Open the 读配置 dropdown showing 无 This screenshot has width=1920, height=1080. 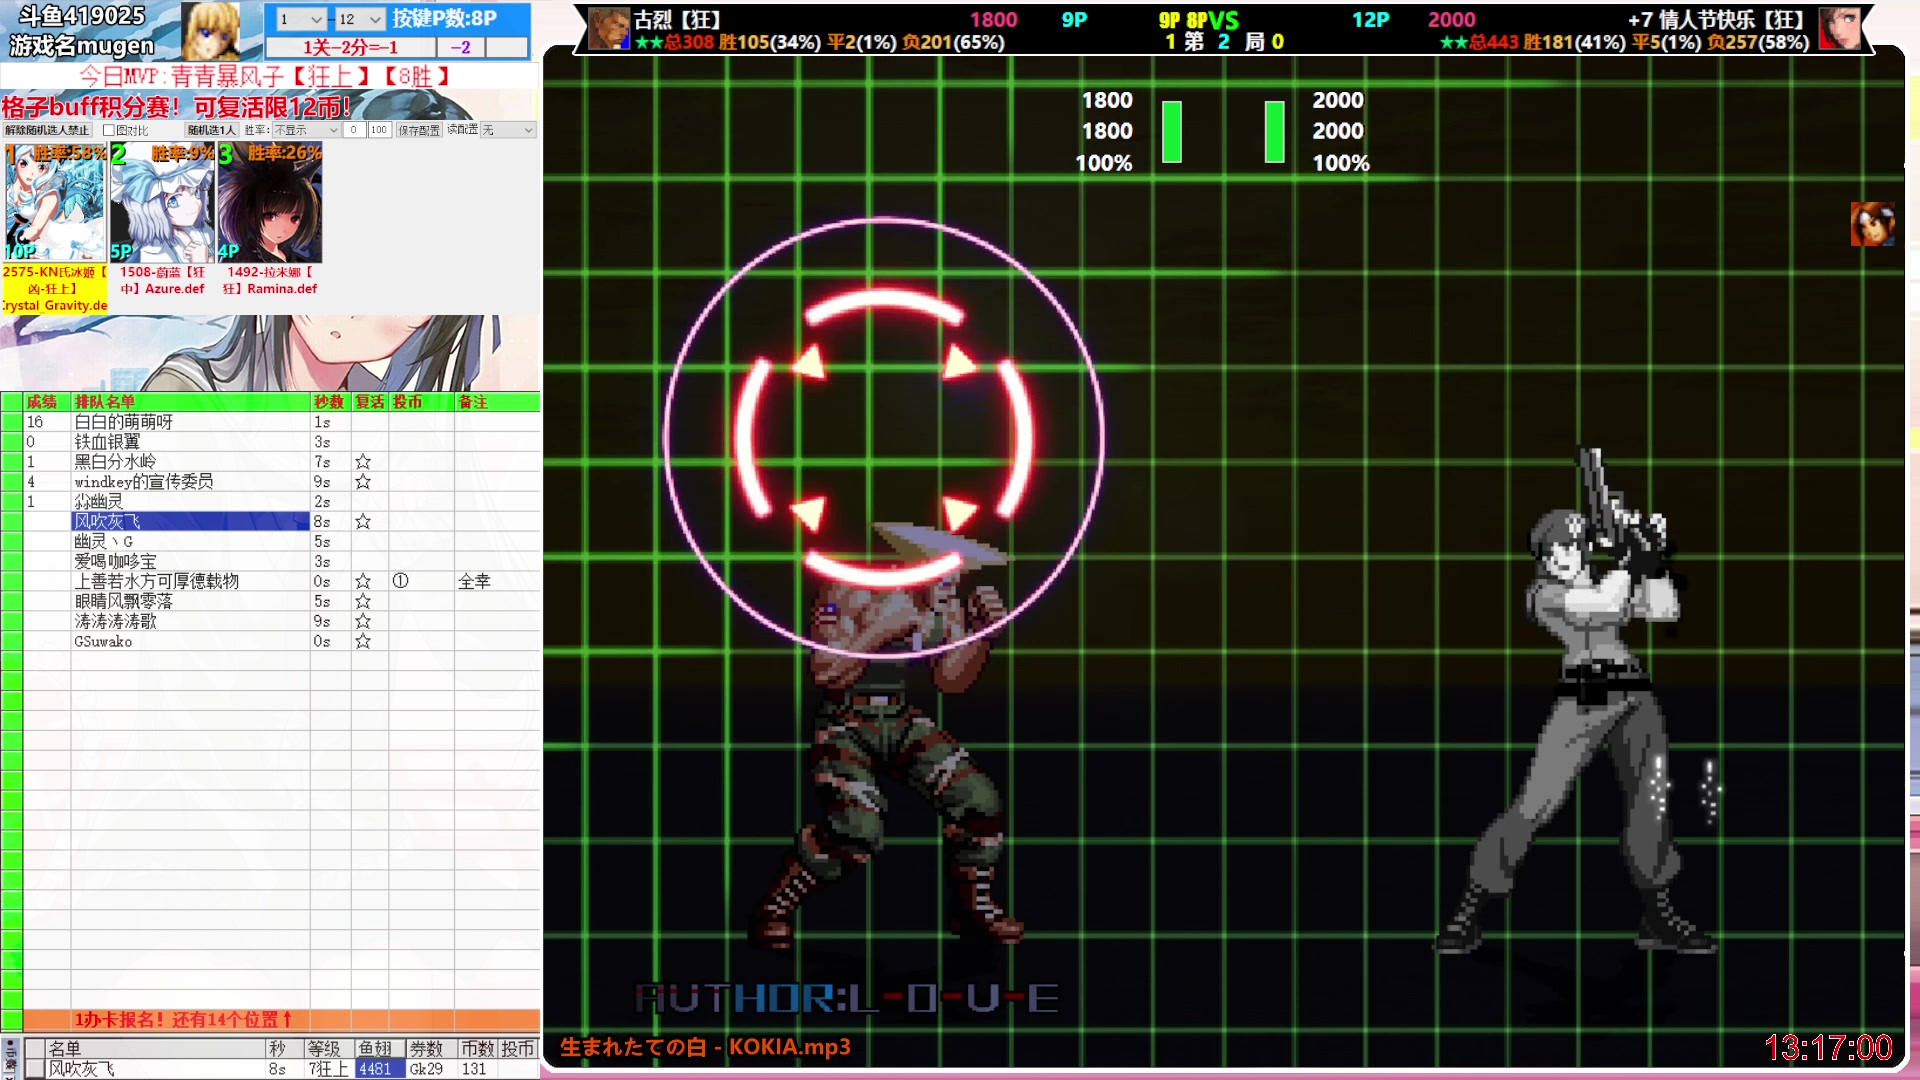pyautogui.click(x=508, y=130)
